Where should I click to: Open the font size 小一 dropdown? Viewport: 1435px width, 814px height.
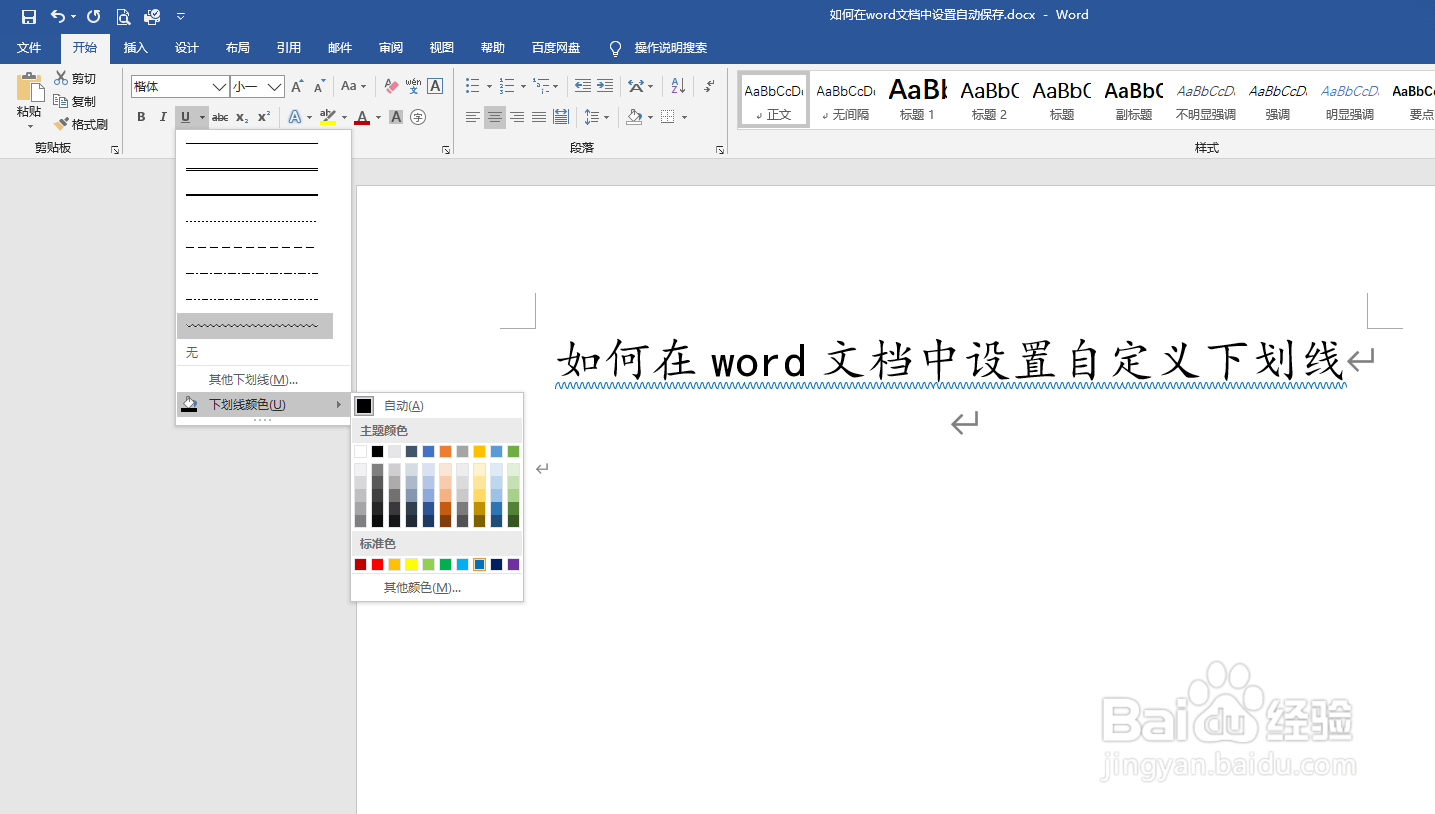pyautogui.click(x=275, y=87)
